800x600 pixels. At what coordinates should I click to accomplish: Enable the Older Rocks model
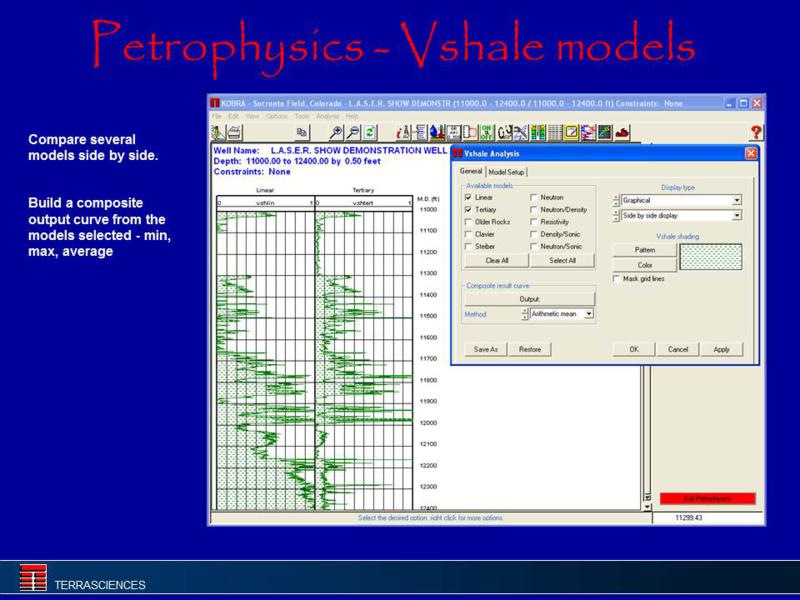pyautogui.click(x=468, y=221)
